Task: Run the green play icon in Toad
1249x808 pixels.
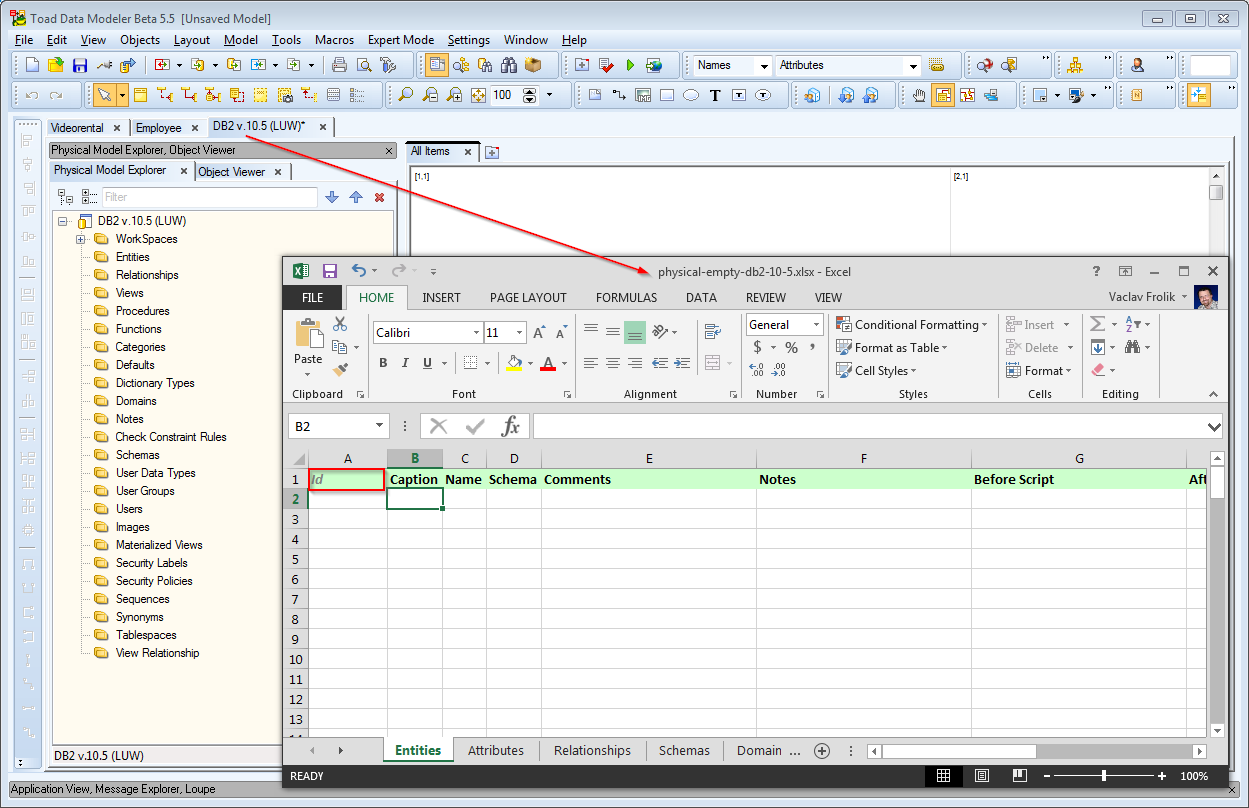Action: tap(630, 66)
